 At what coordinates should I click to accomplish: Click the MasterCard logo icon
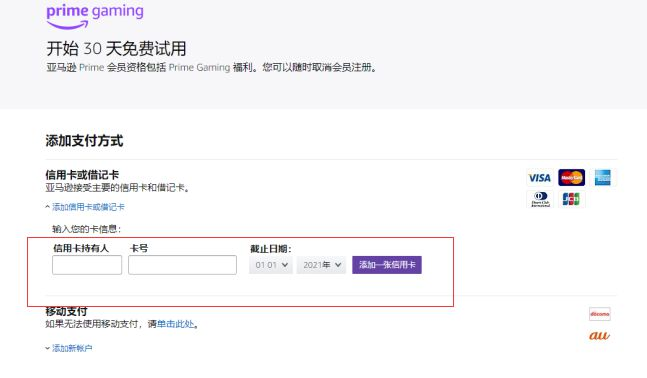coord(571,178)
